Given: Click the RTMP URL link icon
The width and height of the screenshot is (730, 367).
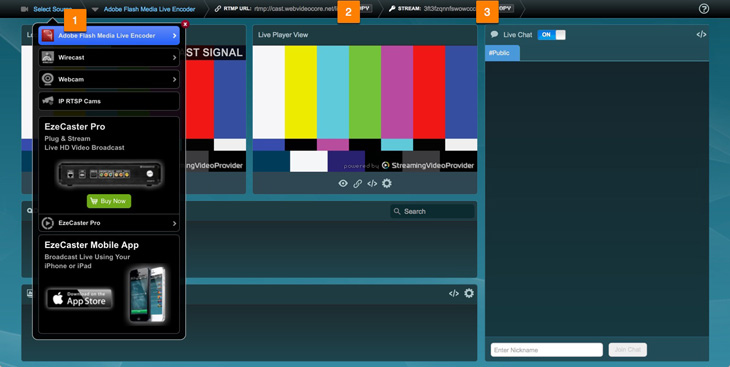Looking at the screenshot, I should pos(218,8).
